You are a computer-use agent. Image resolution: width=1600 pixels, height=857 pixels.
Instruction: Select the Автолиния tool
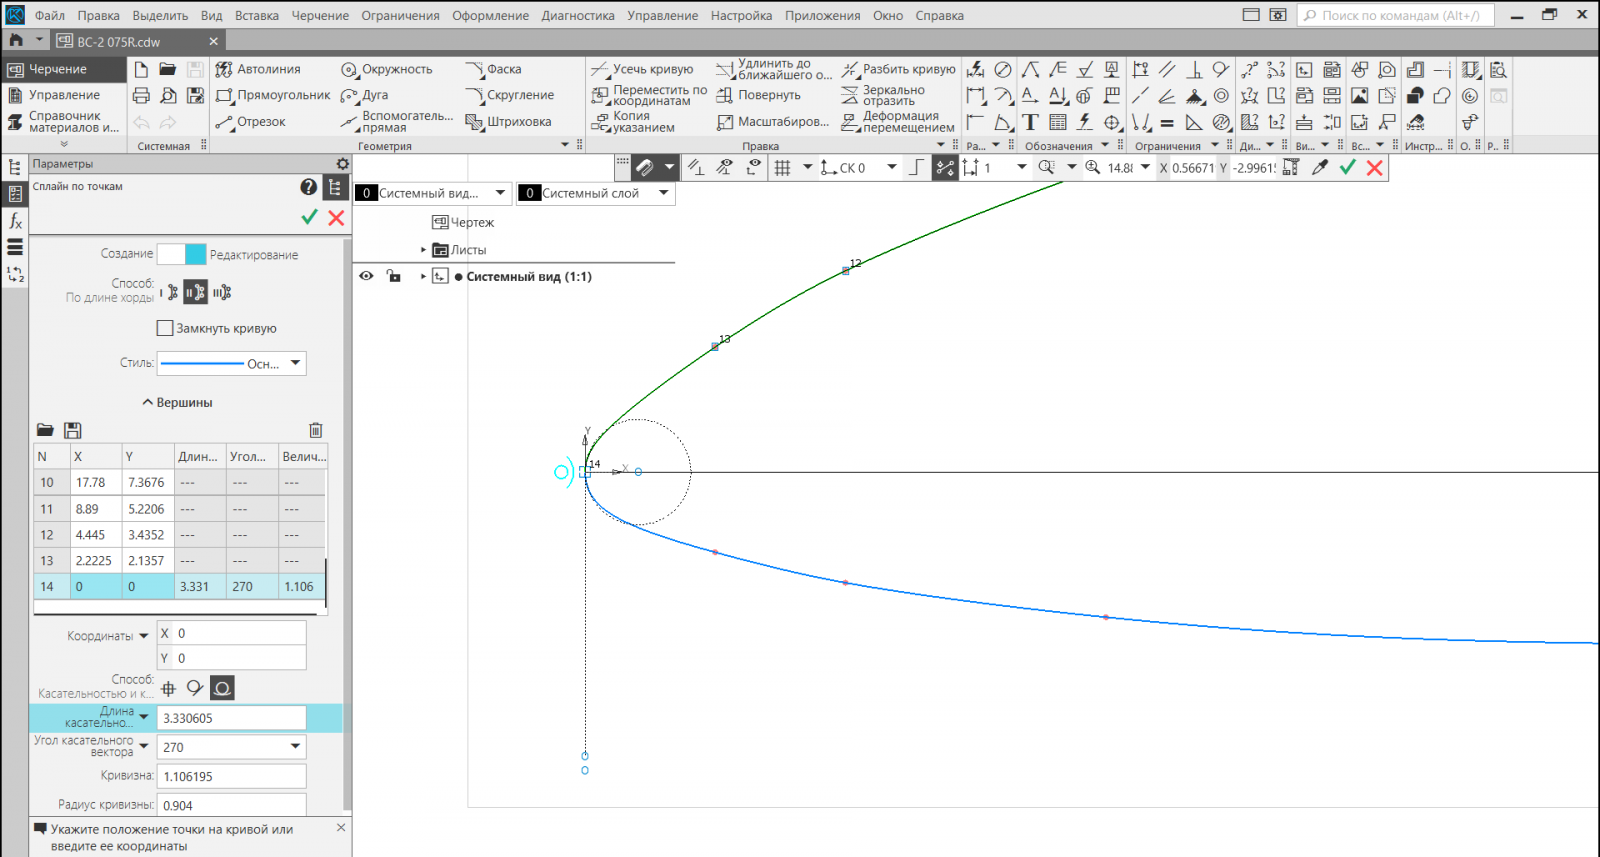258,69
